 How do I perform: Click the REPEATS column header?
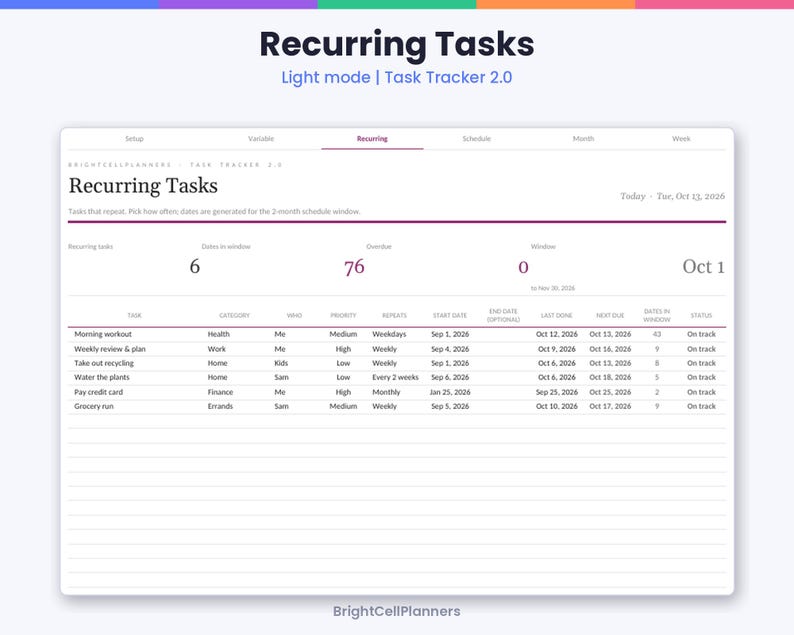394,315
